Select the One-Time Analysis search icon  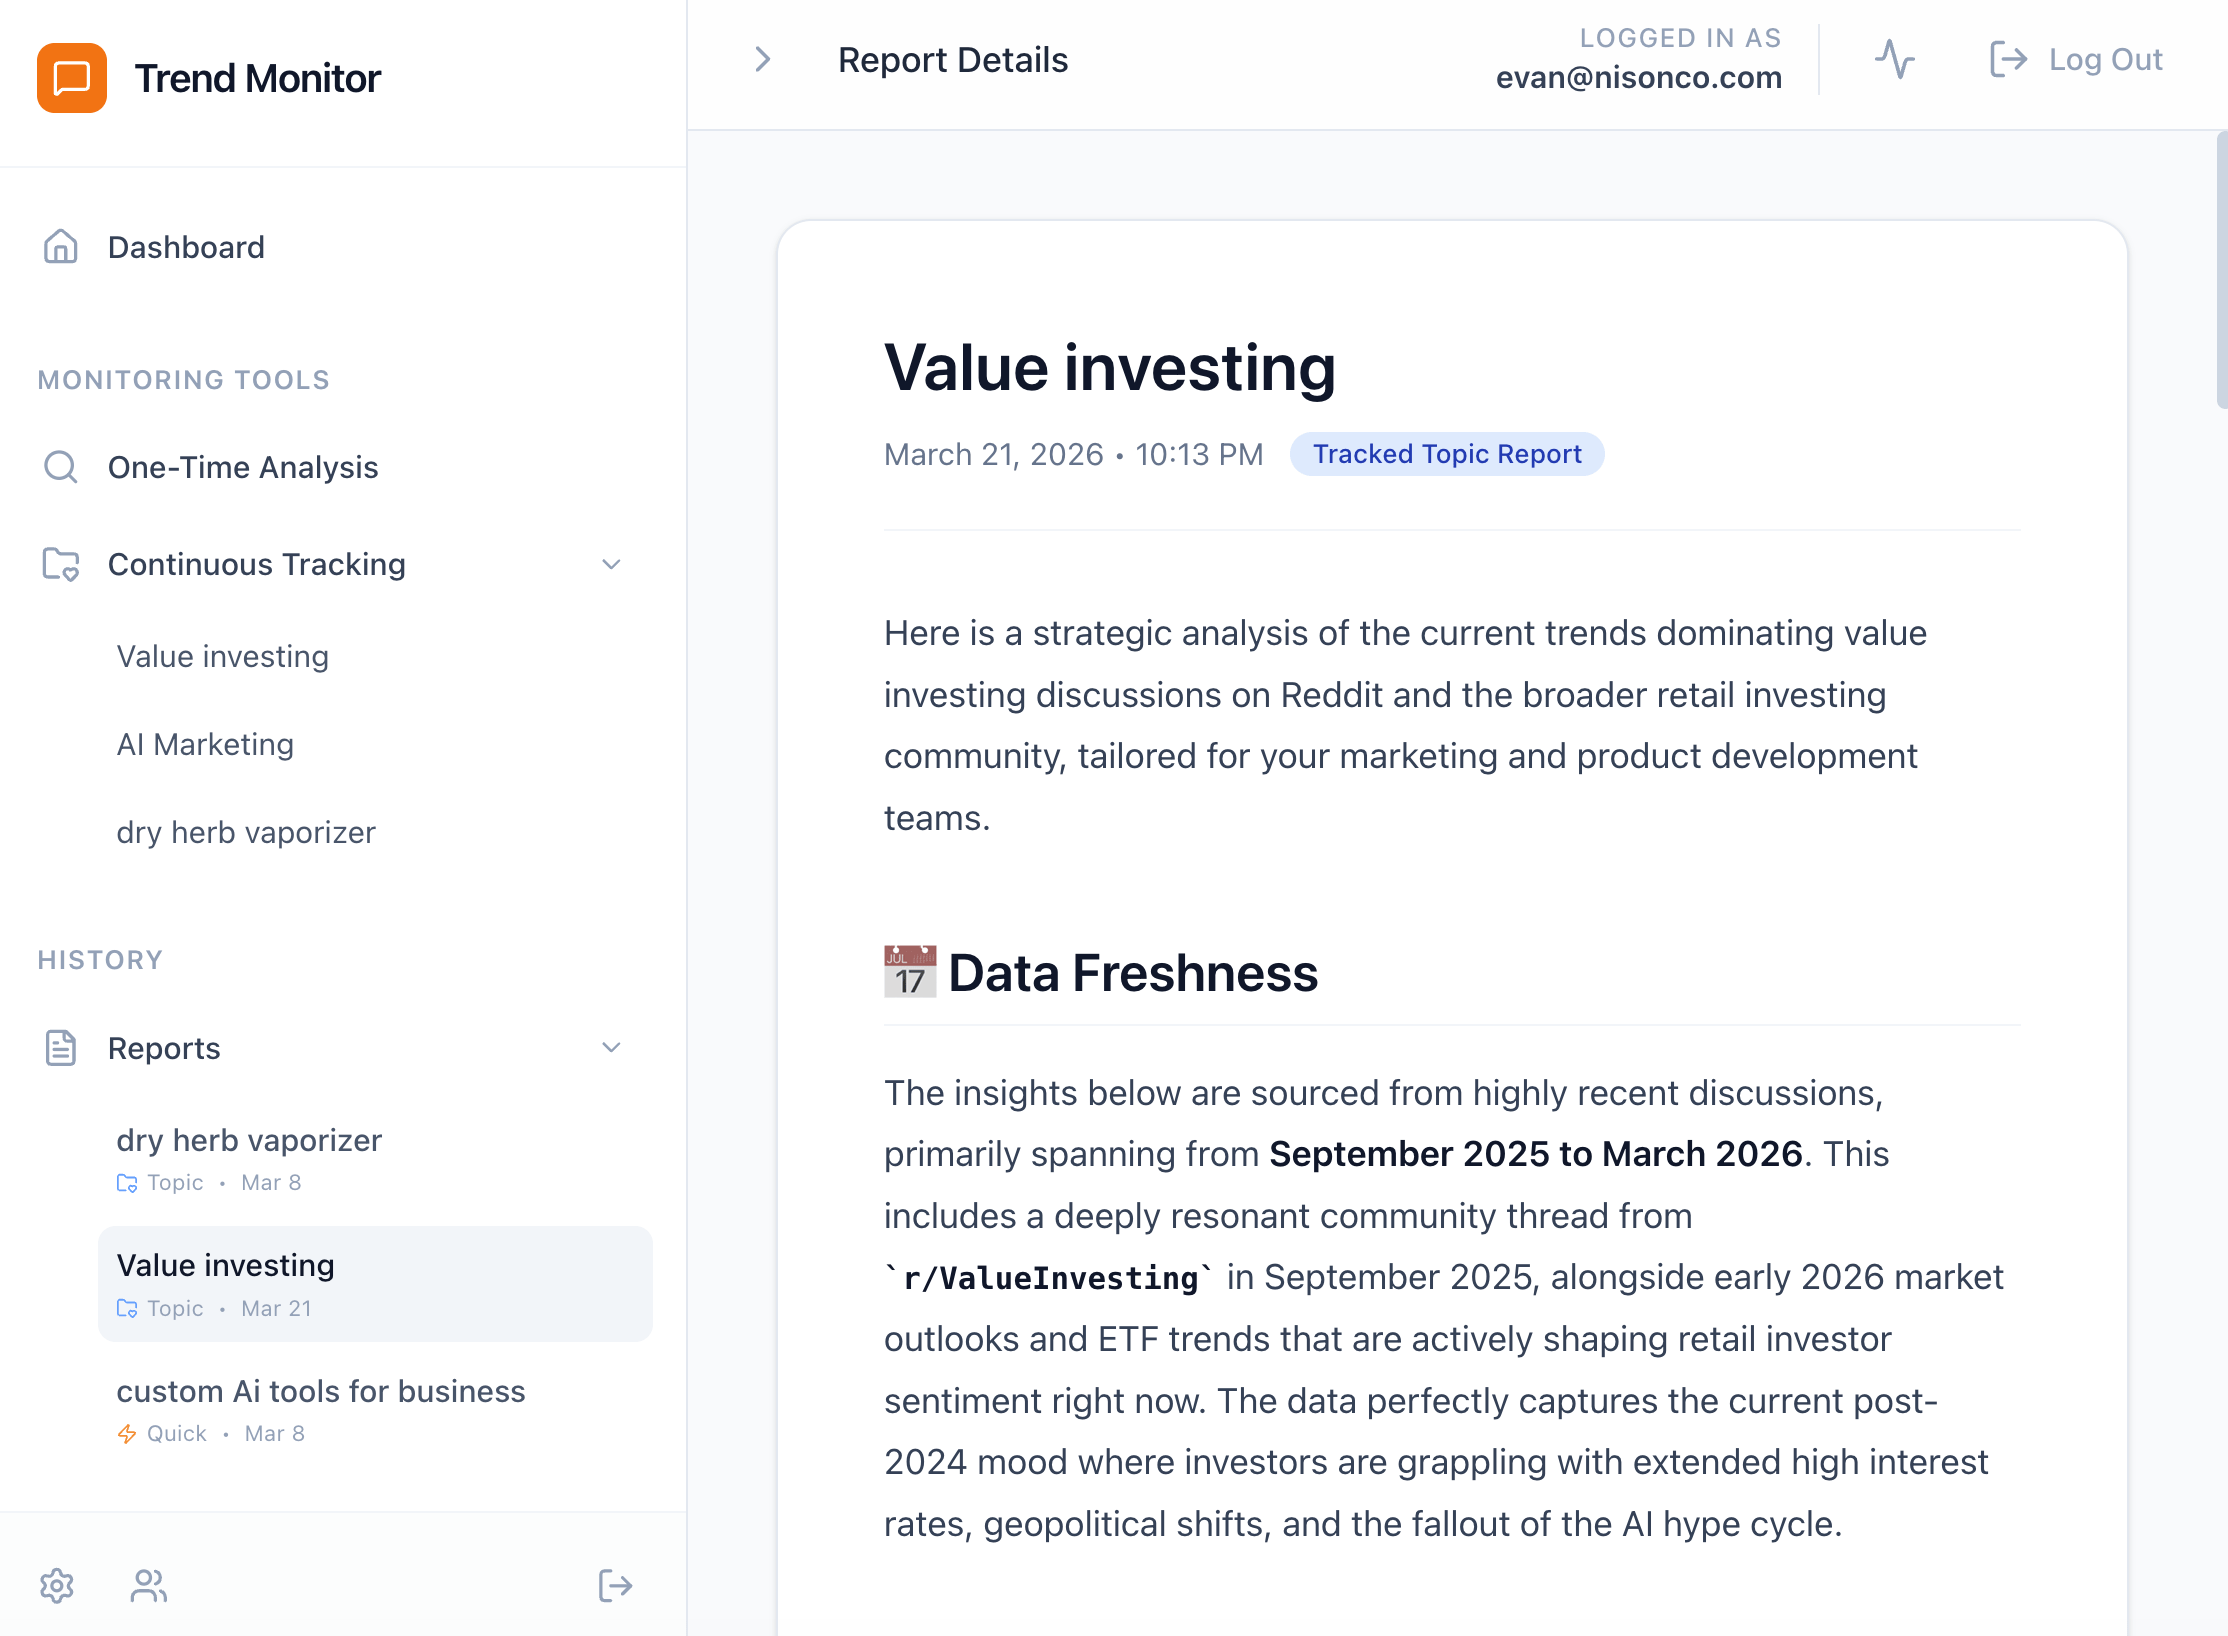(x=61, y=466)
